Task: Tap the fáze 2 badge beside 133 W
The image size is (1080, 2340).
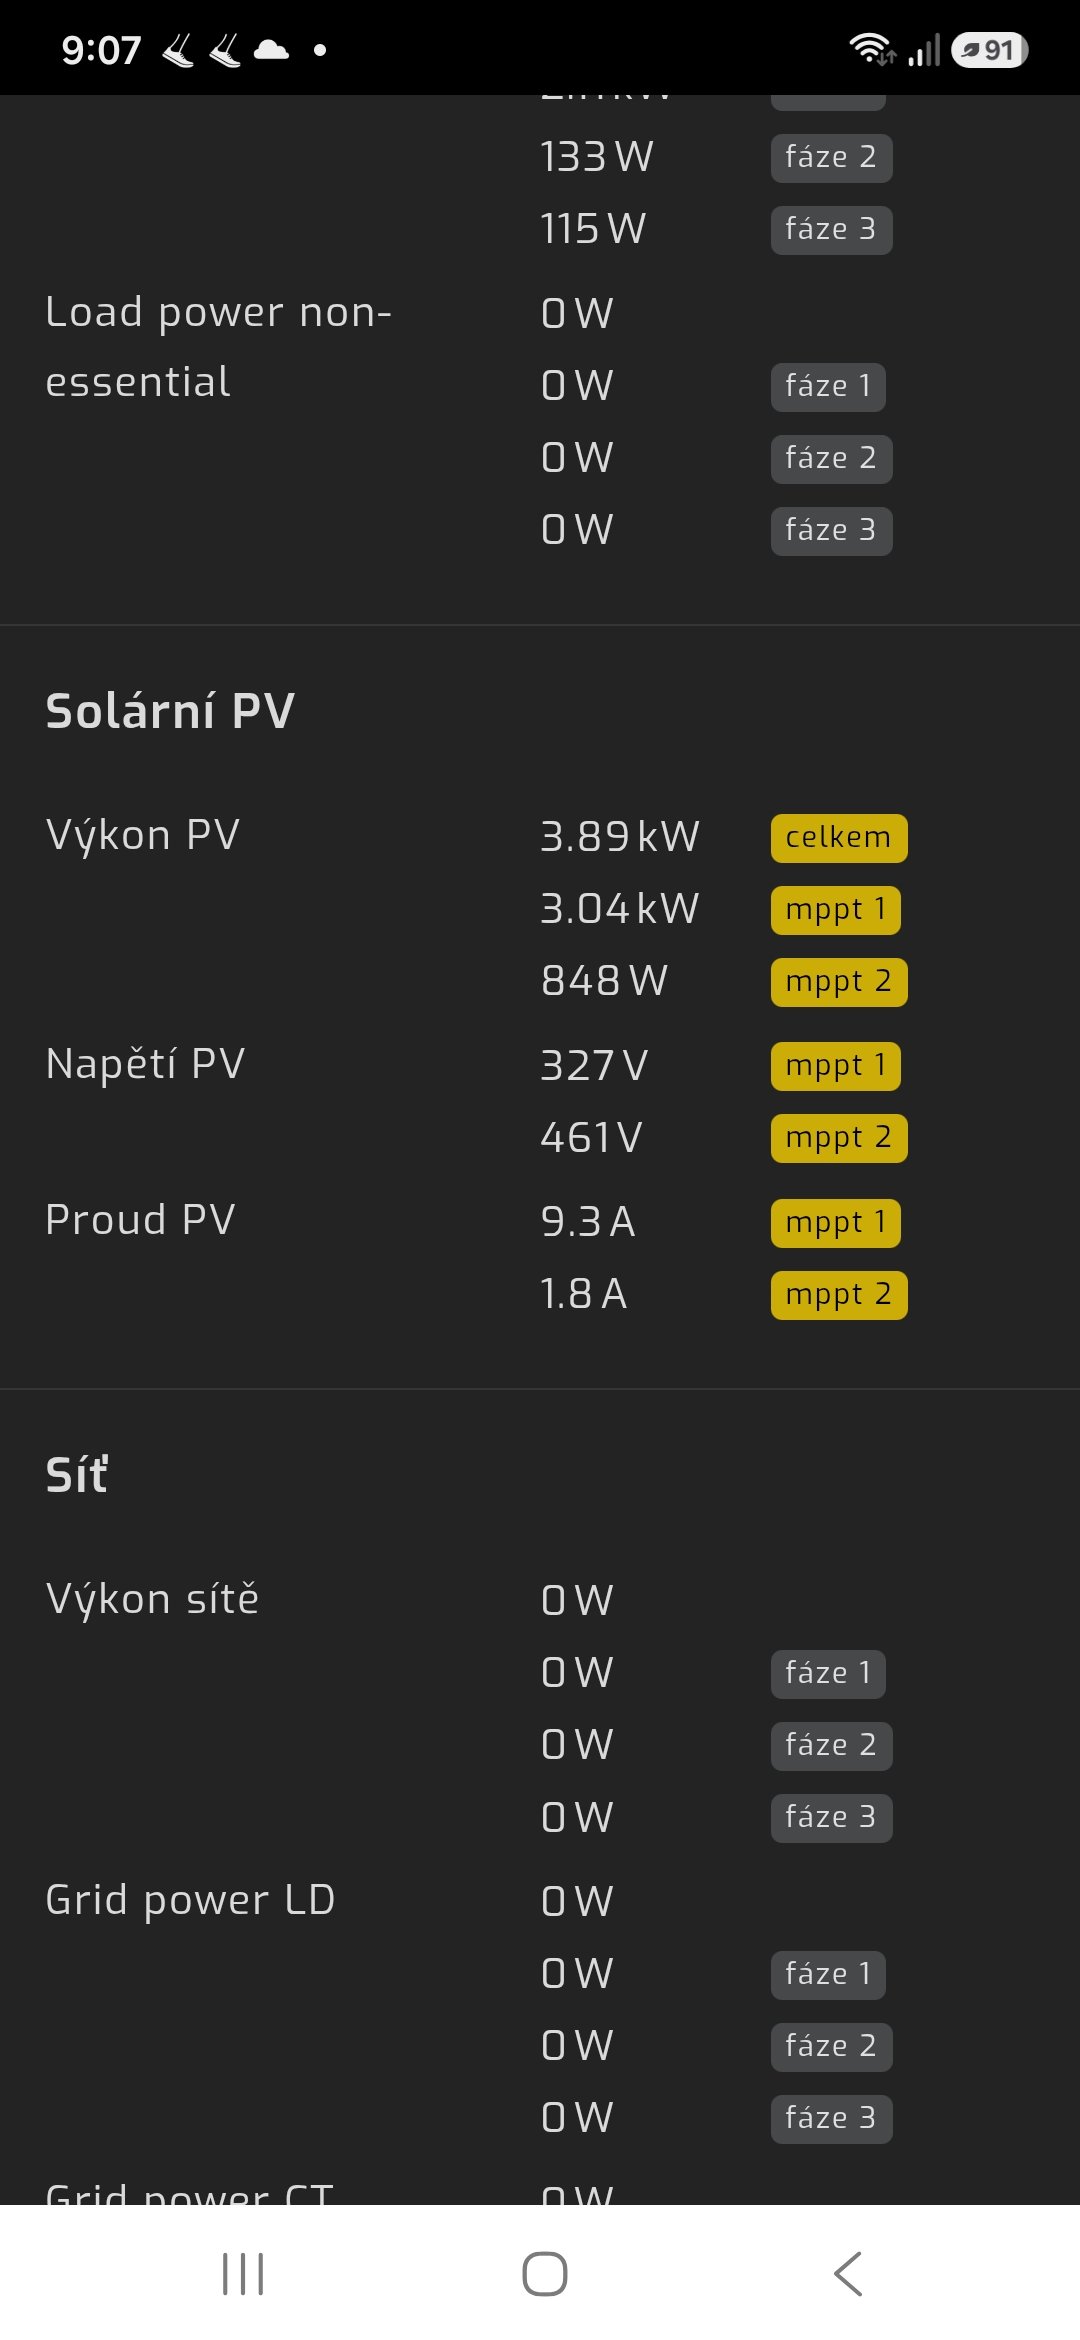Action: [831, 158]
